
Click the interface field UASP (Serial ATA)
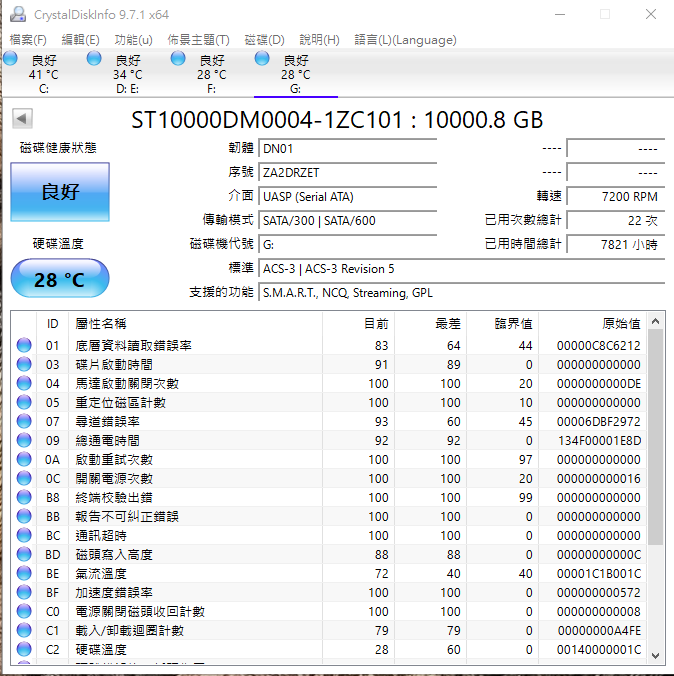pos(348,197)
